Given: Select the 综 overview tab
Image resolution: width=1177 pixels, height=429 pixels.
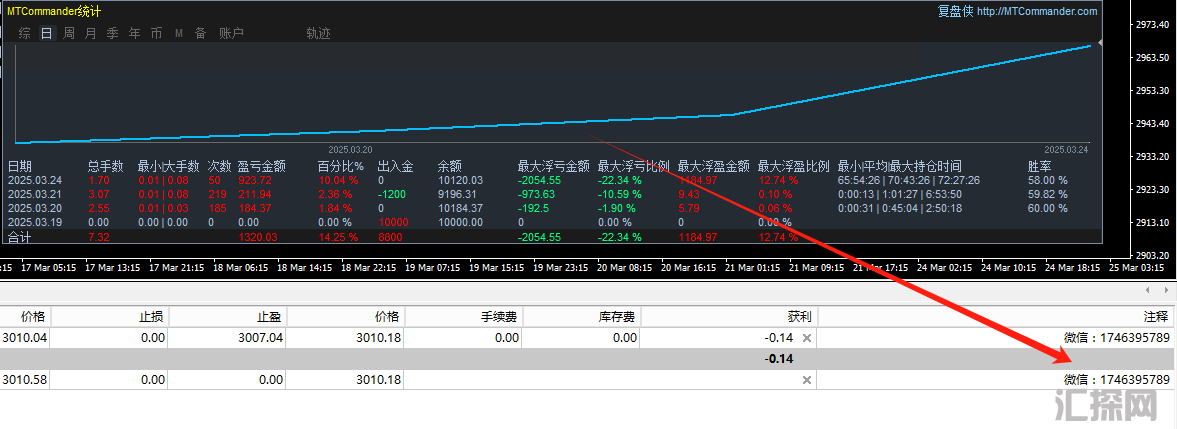Looking at the screenshot, I should pyautogui.click(x=24, y=33).
